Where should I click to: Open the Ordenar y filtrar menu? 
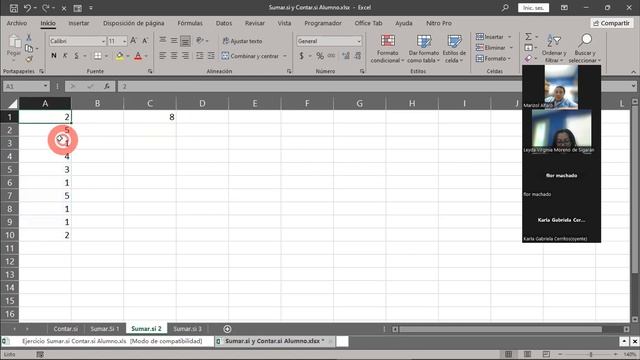point(554,49)
